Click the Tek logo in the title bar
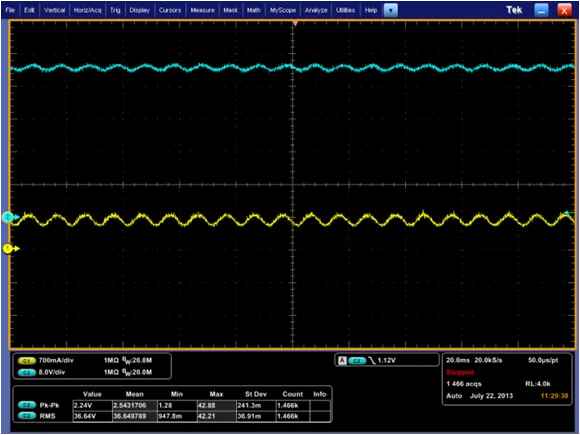 [514, 10]
